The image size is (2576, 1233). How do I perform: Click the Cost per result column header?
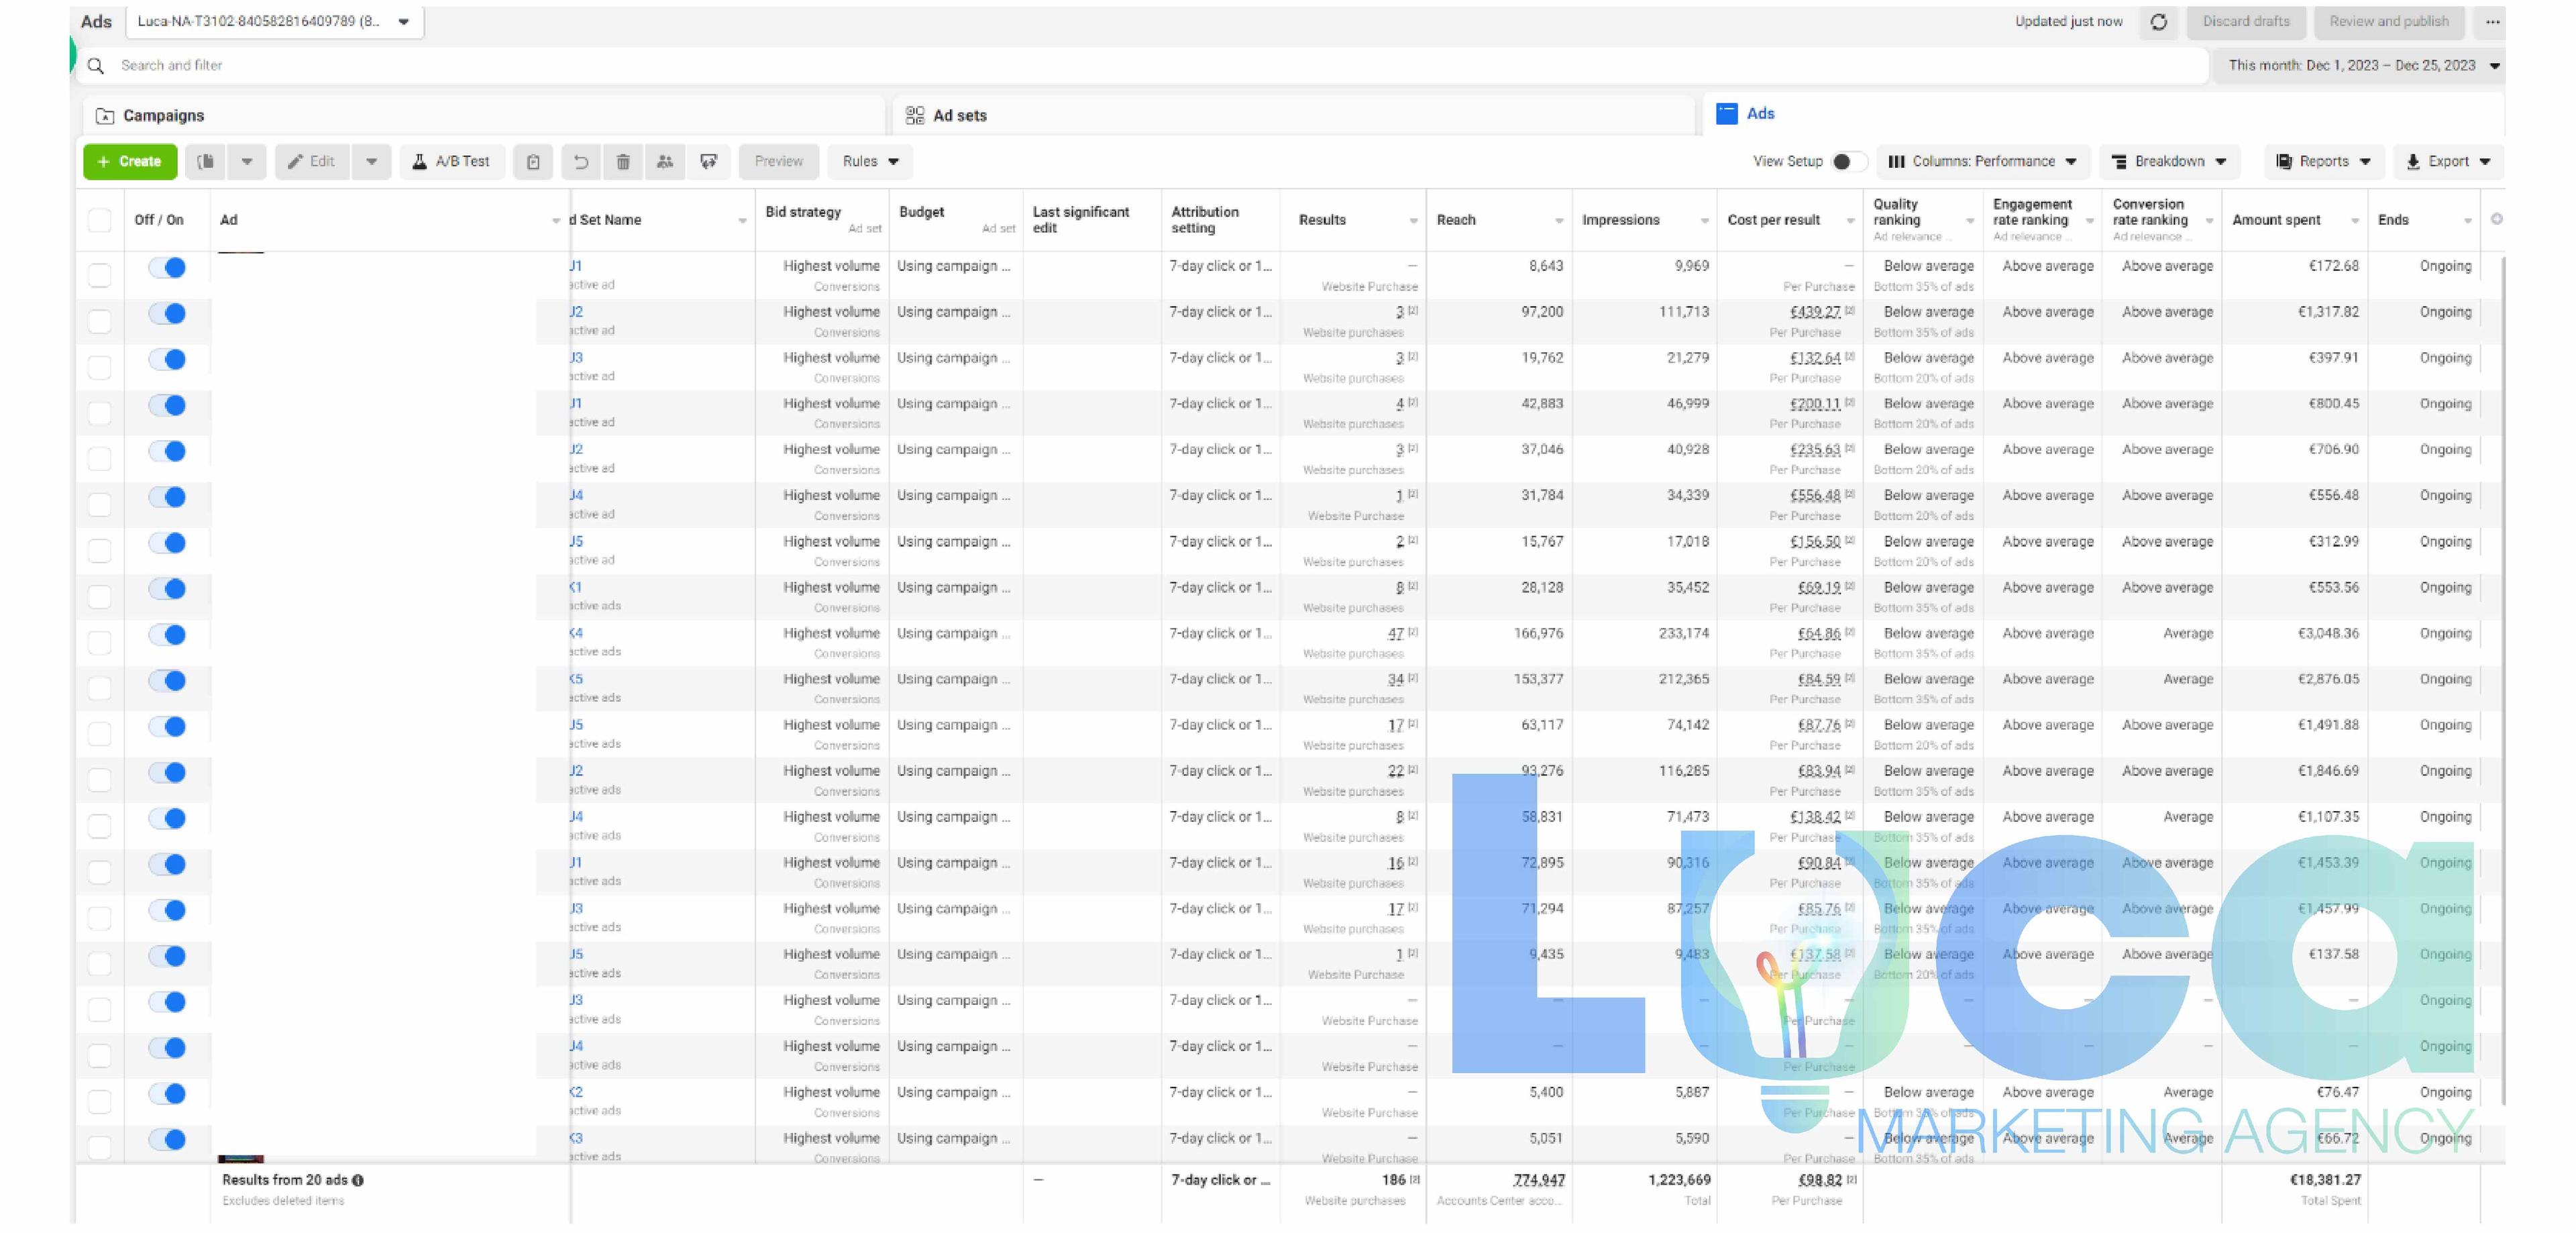(1790, 220)
